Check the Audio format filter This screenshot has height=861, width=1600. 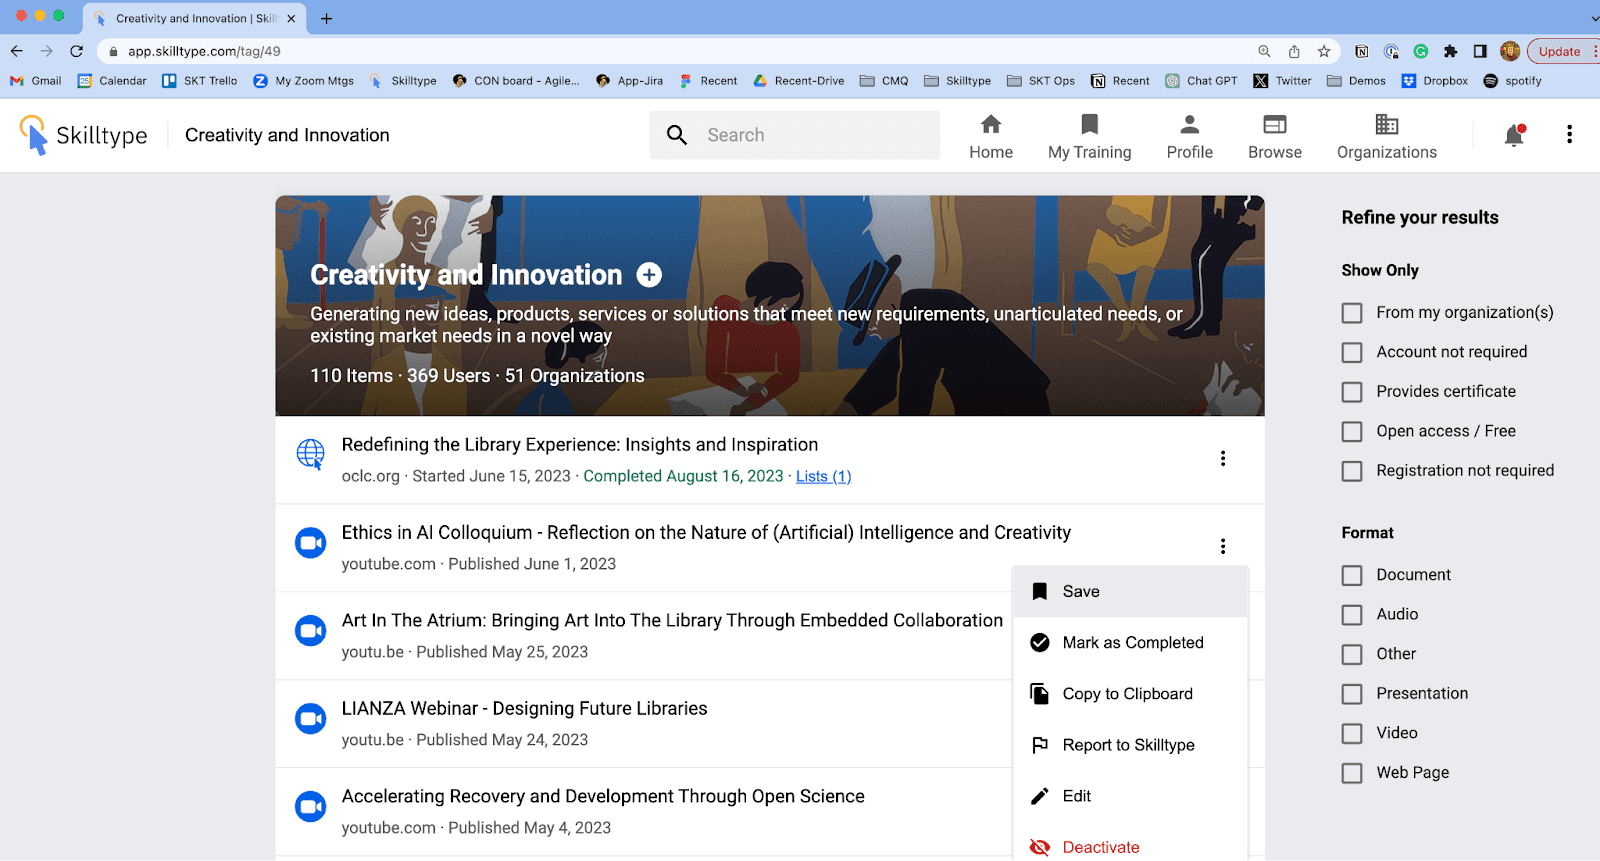(1352, 615)
